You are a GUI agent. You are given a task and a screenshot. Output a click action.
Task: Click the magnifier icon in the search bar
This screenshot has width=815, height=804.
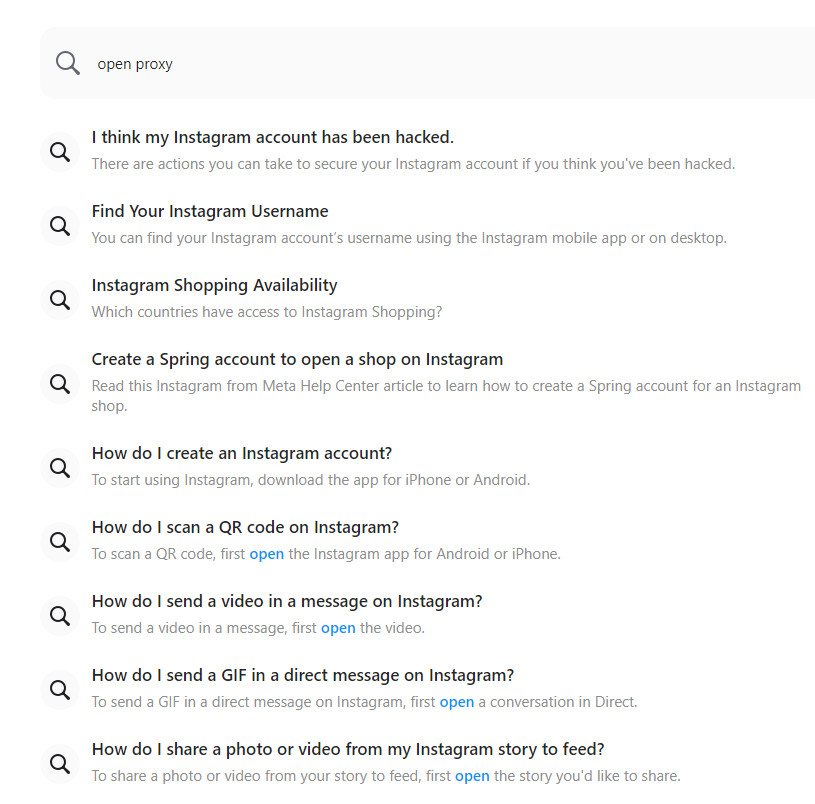pyautogui.click(x=68, y=63)
